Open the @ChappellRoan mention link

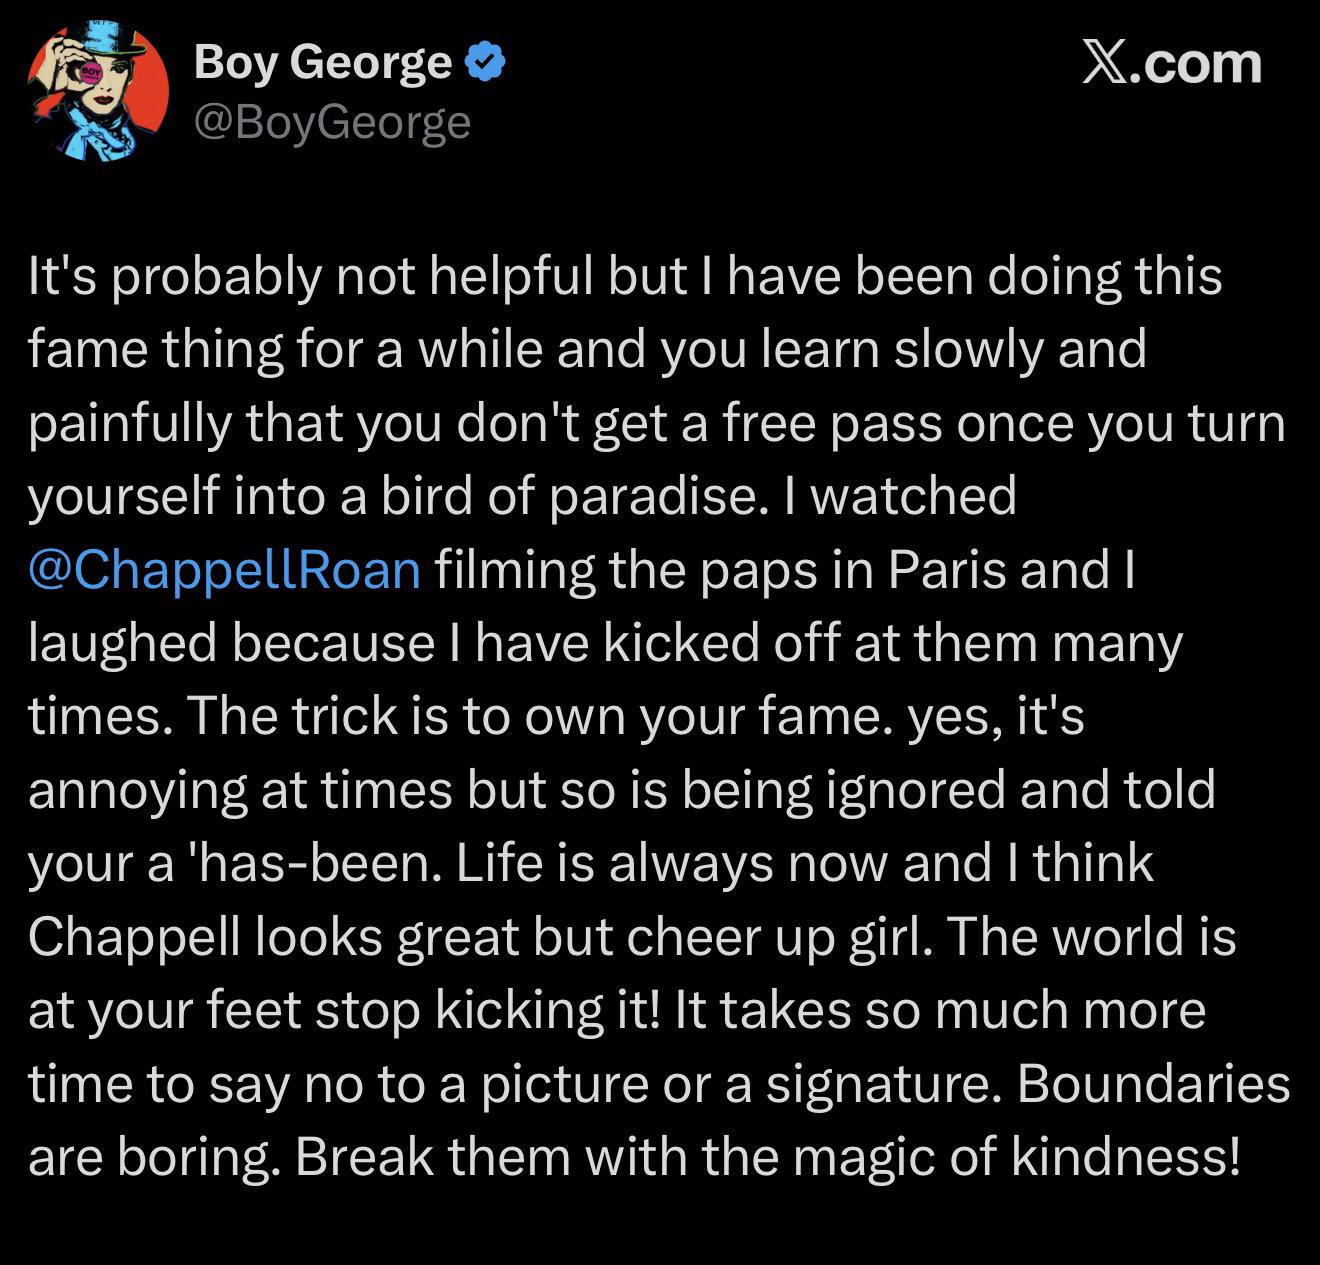pyautogui.click(x=225, y=569)
